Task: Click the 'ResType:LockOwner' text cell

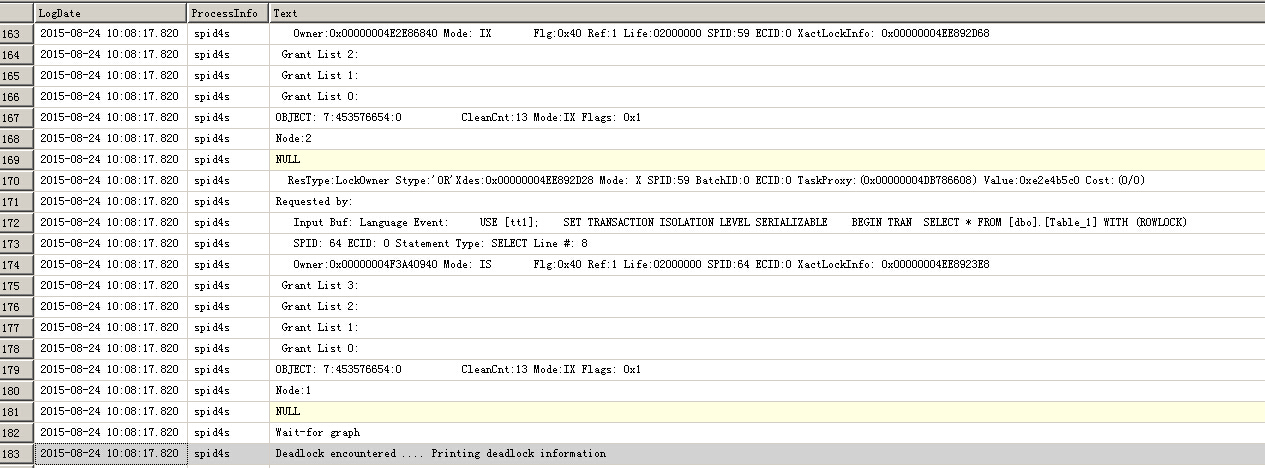Action: pyautogui.click(x=767, y=180)
